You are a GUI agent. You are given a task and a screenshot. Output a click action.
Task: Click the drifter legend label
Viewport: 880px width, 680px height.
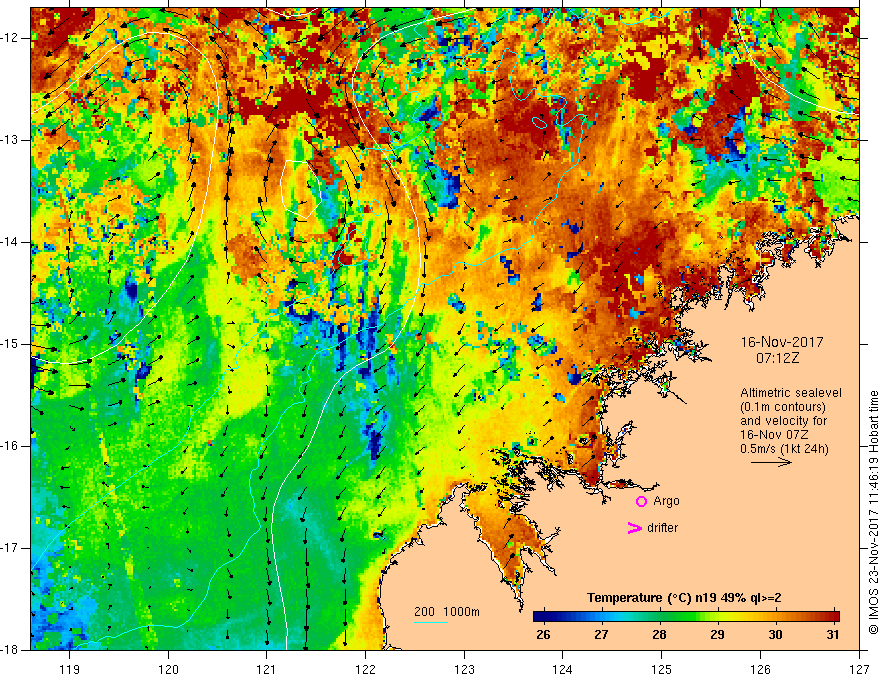(662, 528)
